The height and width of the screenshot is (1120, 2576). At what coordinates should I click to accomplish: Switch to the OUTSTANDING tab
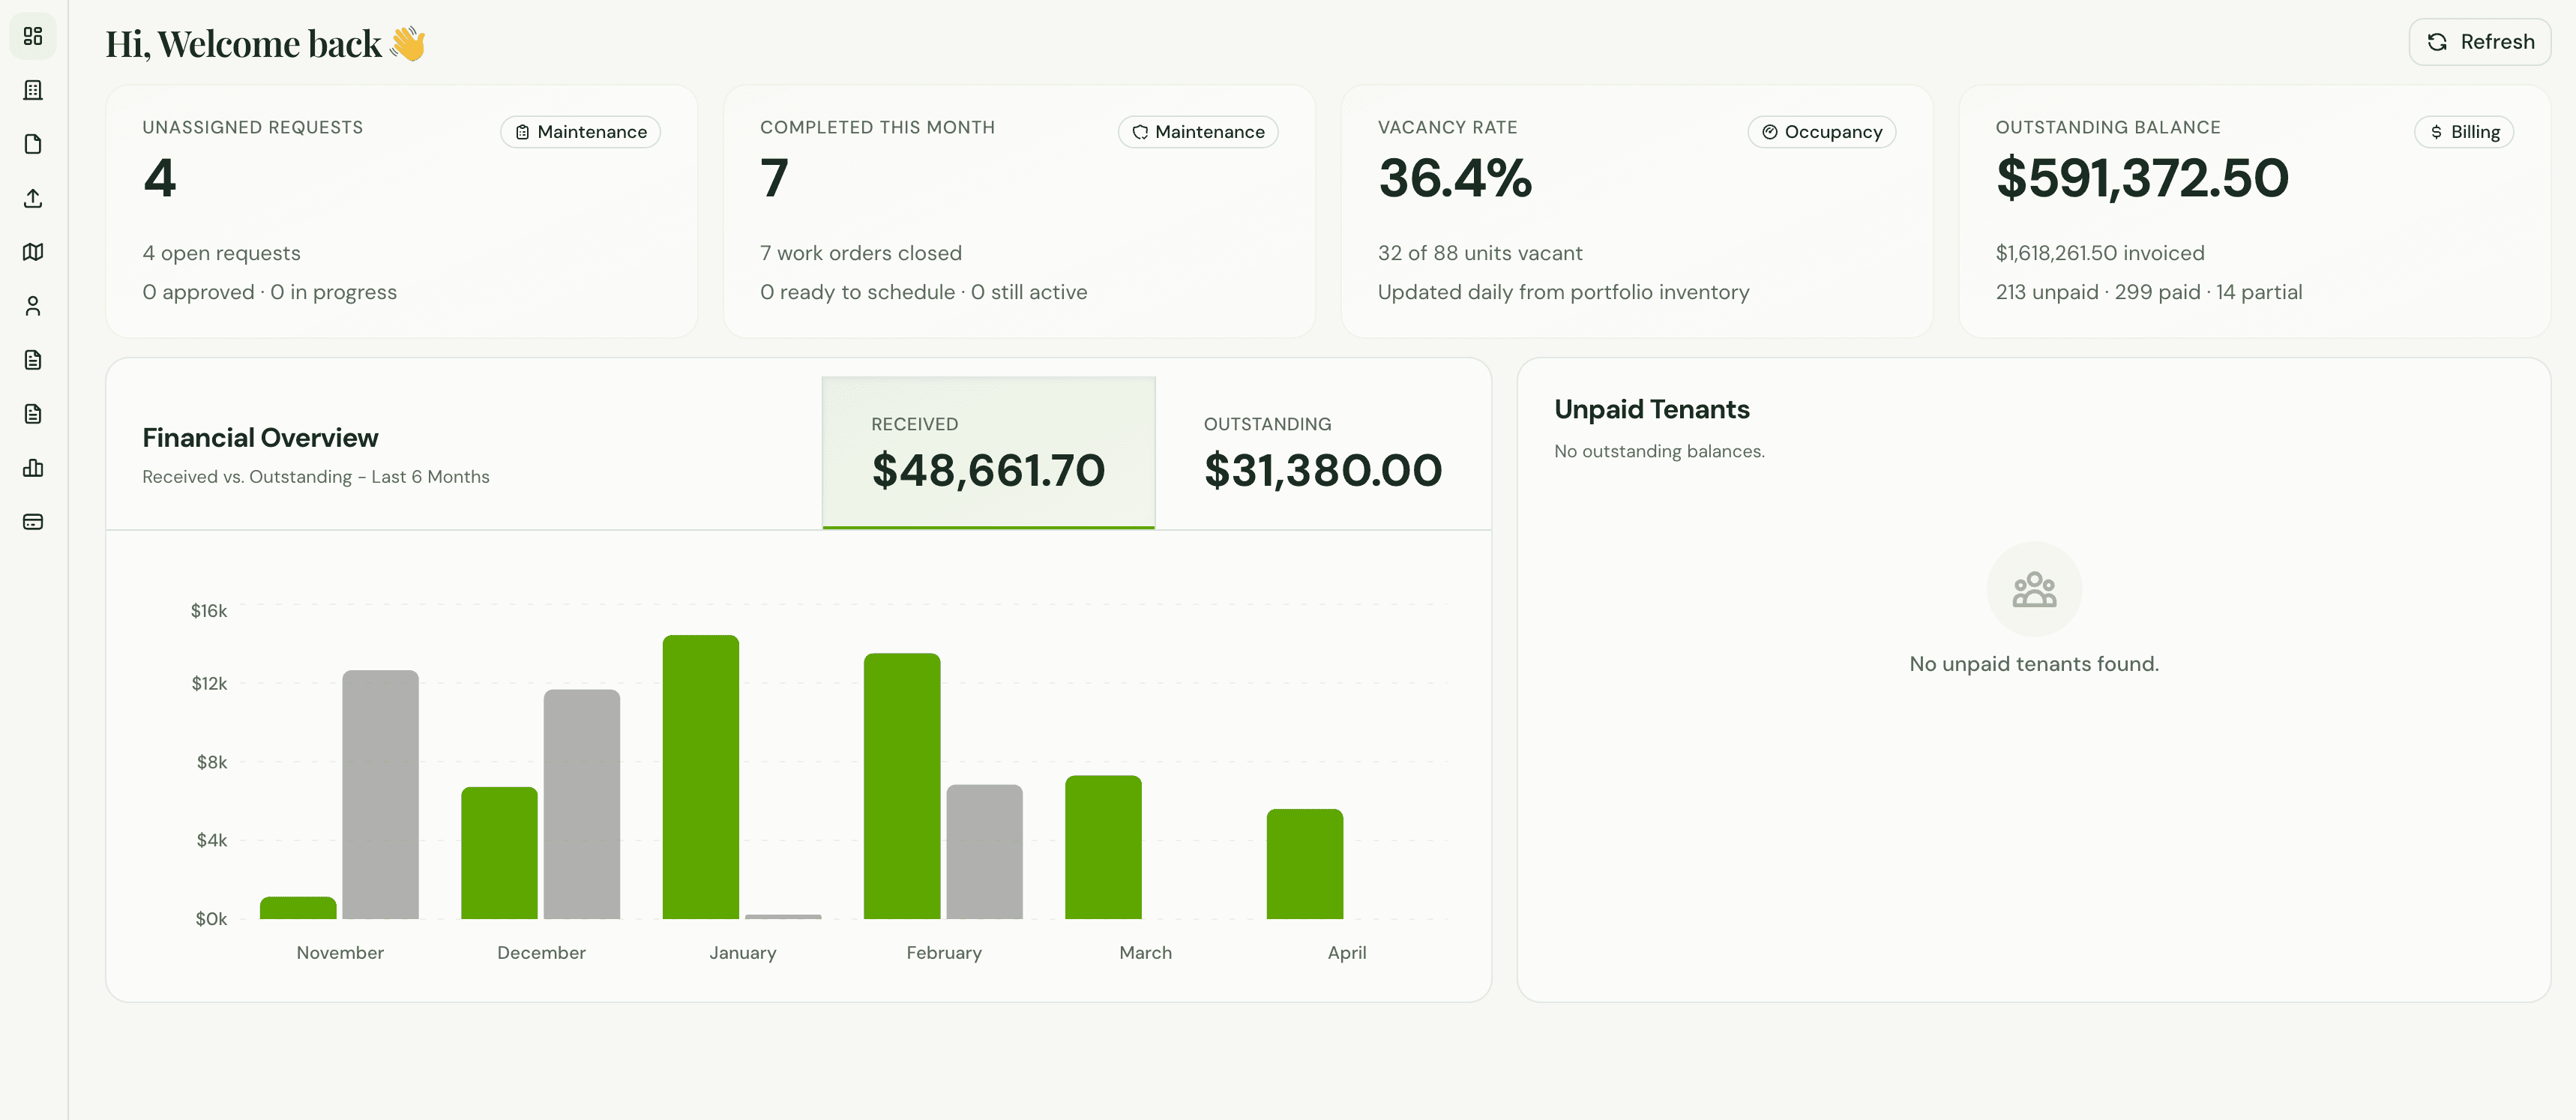pos(1322,451)
